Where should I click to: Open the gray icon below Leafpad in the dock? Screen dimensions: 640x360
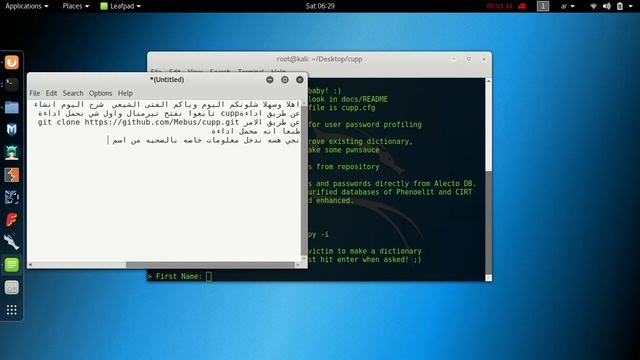[11, 288]
